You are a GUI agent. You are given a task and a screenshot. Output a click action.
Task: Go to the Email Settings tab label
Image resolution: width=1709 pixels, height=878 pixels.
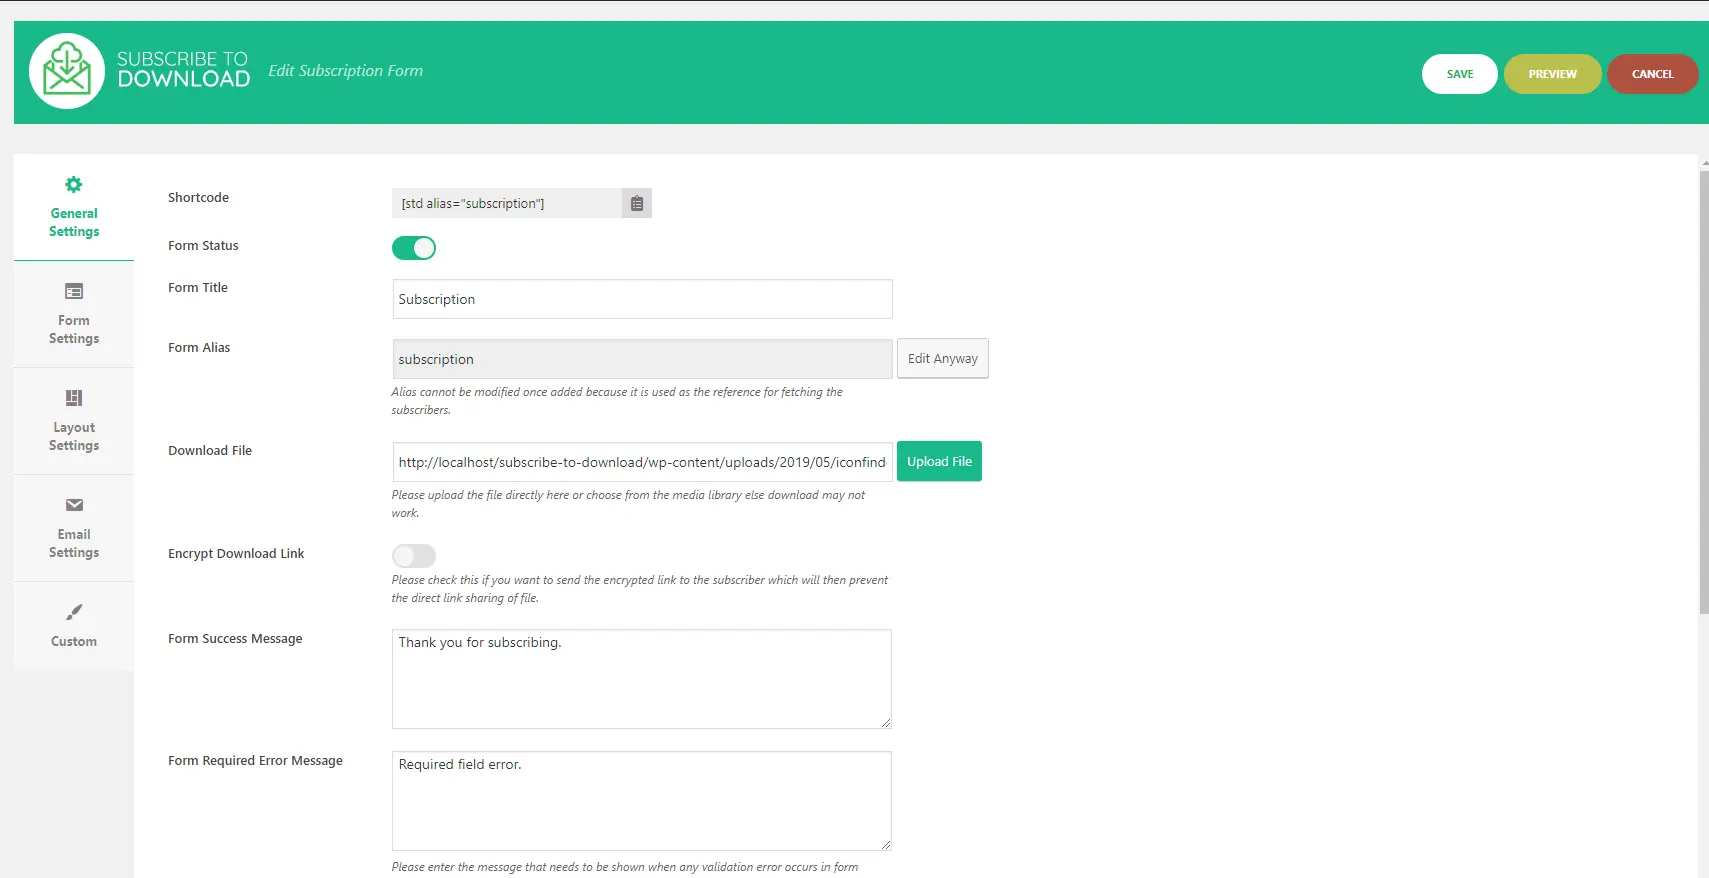tap(74, 543)
